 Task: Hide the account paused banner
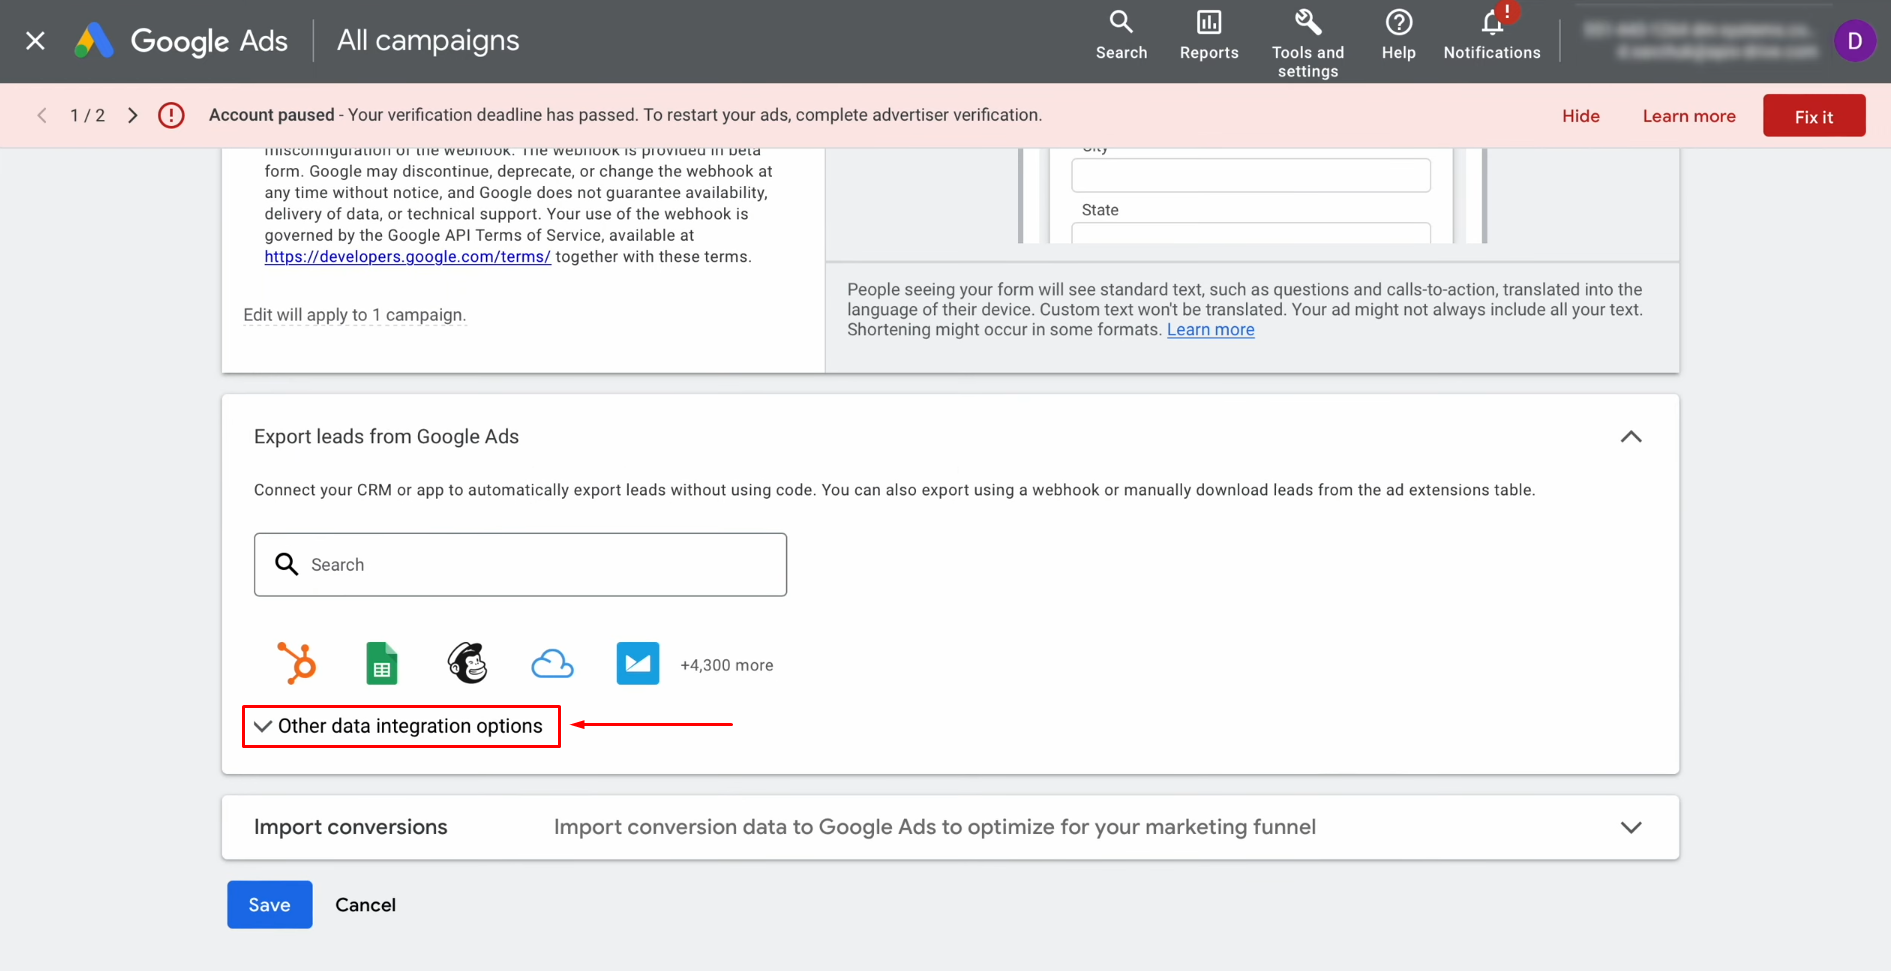[1581, 116]
